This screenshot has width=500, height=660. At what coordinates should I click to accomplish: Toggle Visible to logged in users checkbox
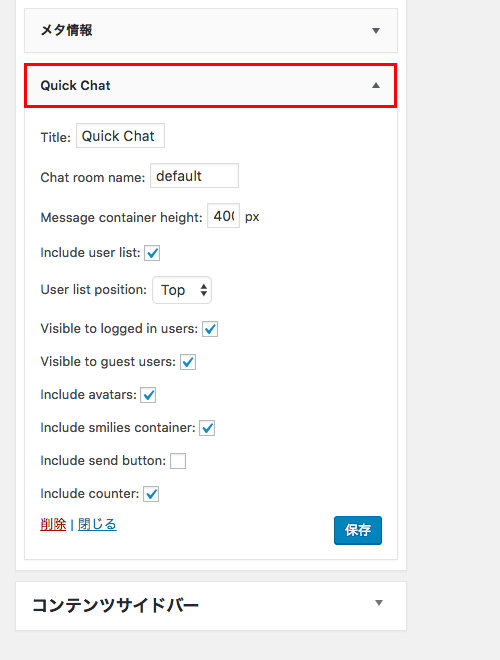(x=210, y=329)
